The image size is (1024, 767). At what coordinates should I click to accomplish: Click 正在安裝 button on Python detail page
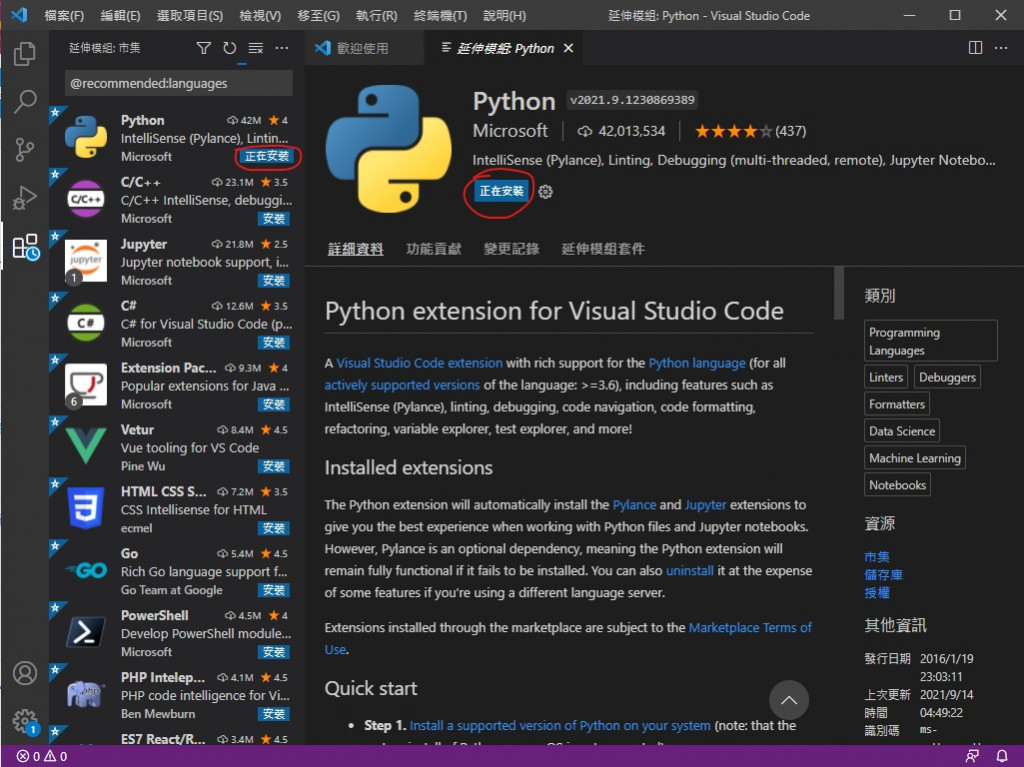[x=501, y=191]
